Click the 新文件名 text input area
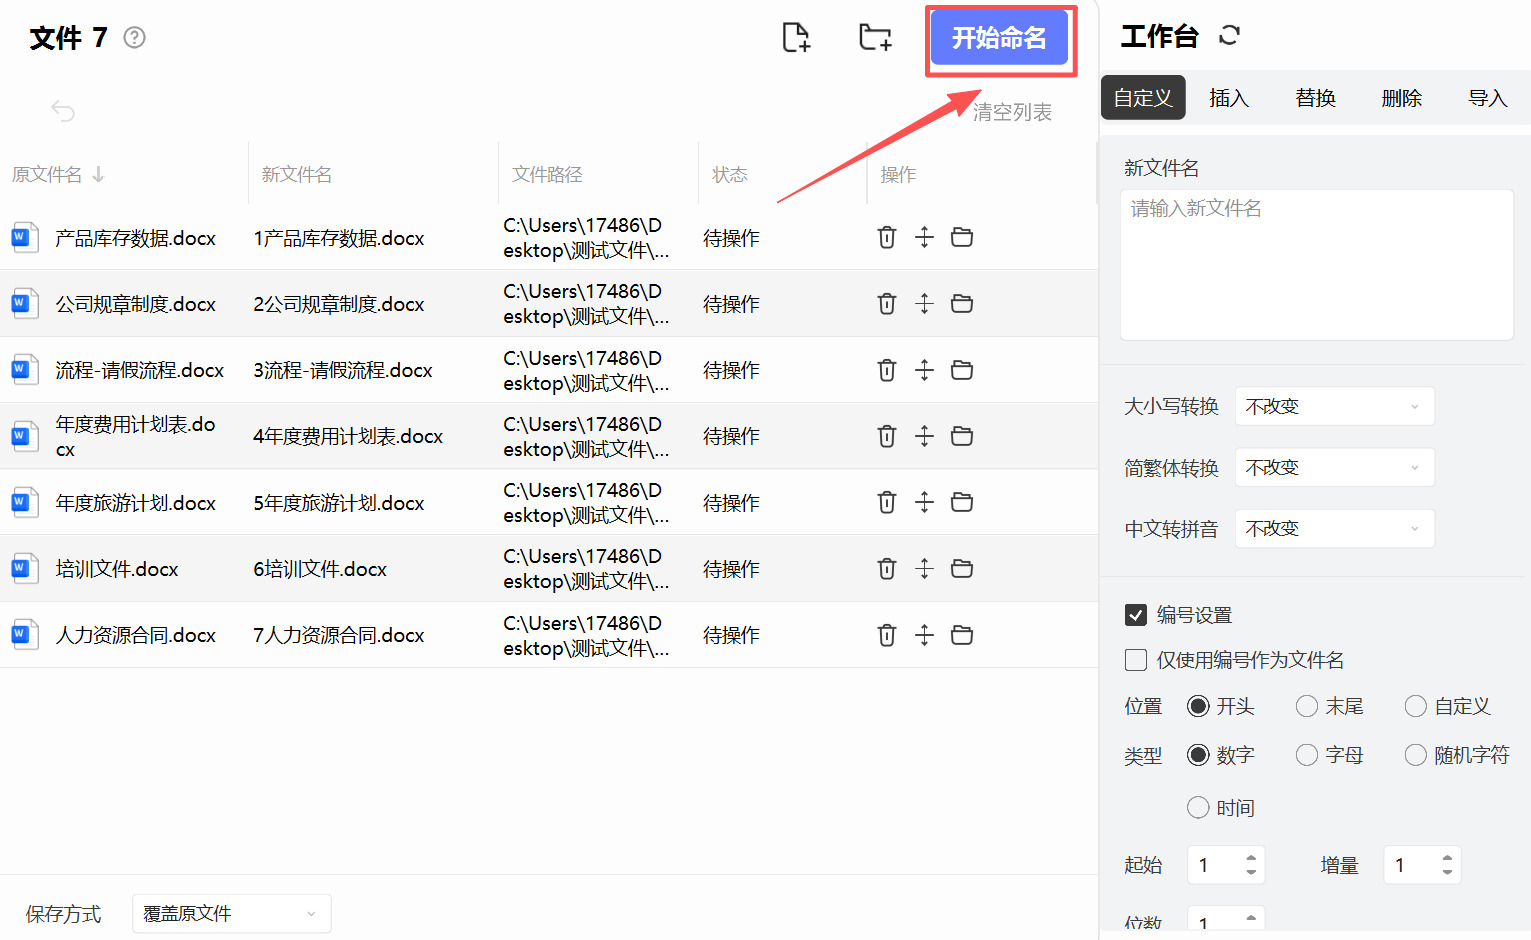The image size is (1531, 940). [x=1317, y=265]
